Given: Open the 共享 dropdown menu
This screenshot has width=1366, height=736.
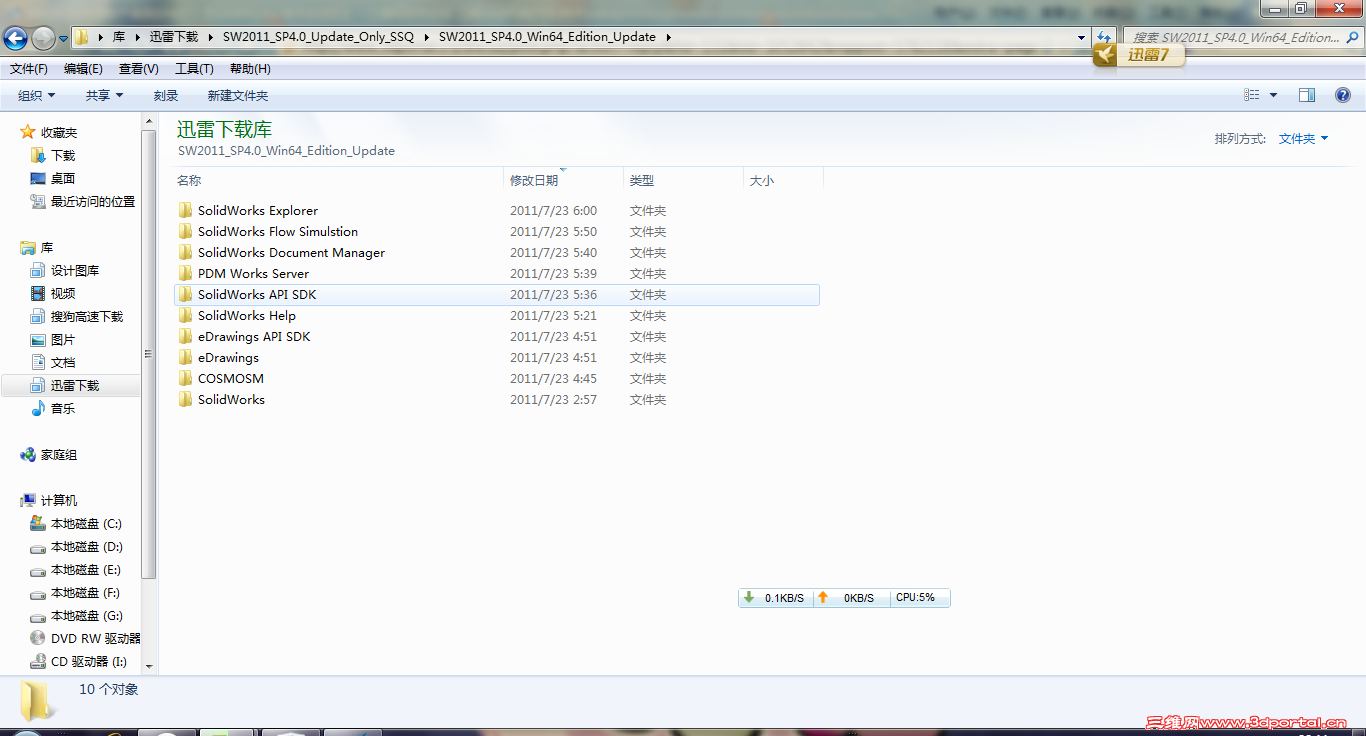Looking at the screenshot, I should (x=104, y=96).
